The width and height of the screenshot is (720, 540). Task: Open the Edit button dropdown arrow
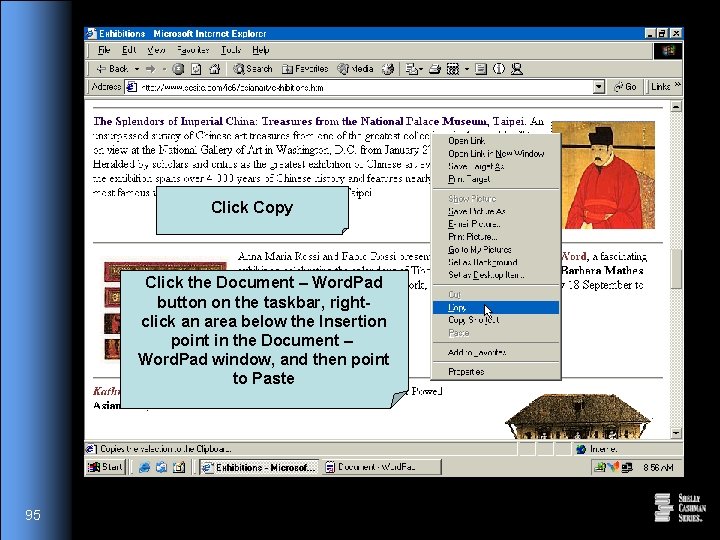(x=467, y=69)
